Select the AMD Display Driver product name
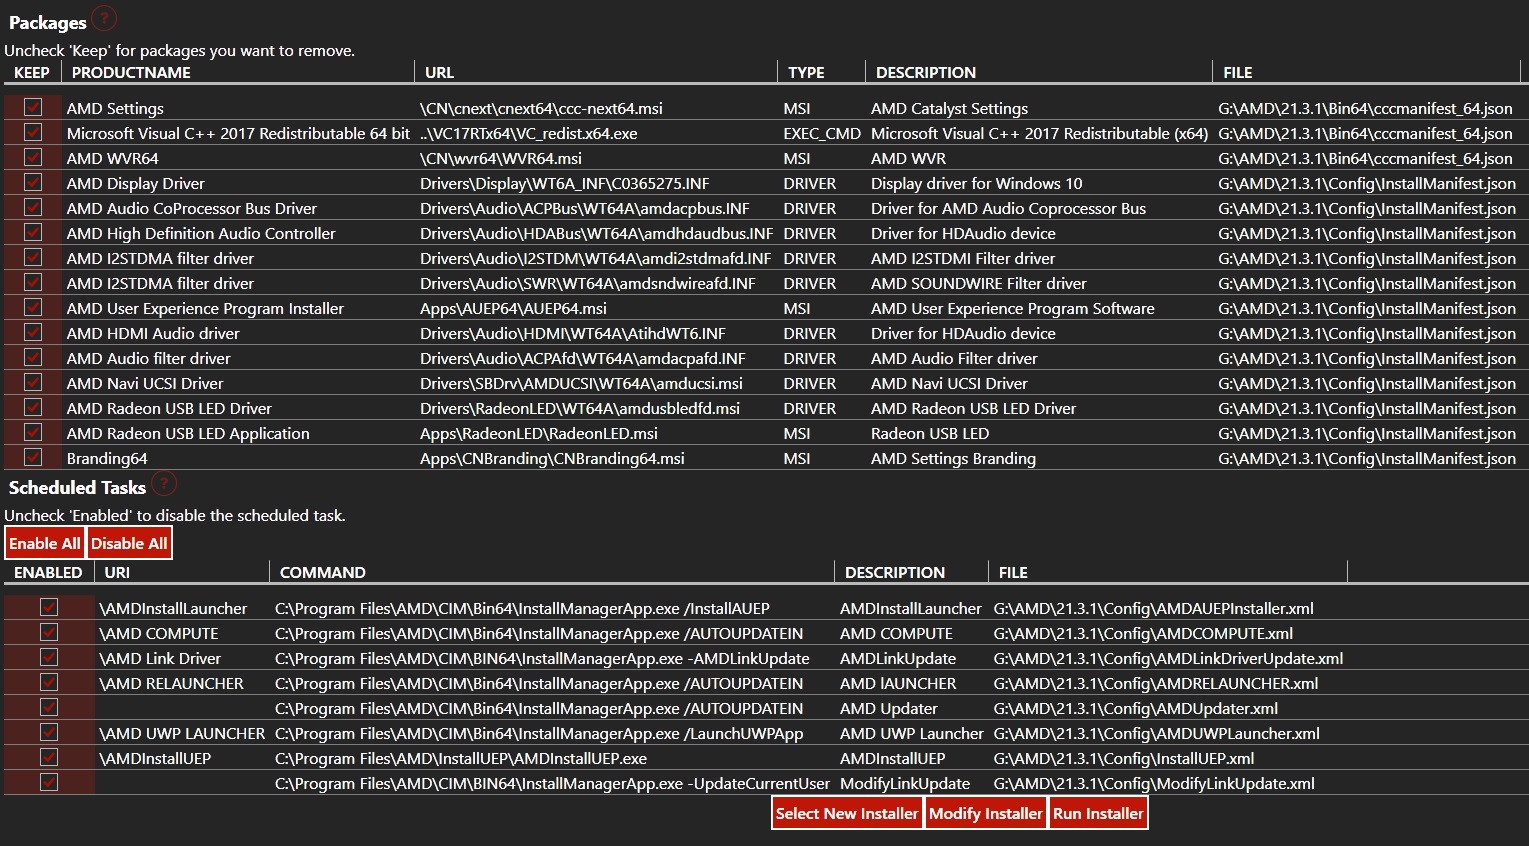The width and height of the screenshot is (1529, 846). point(136,183)
